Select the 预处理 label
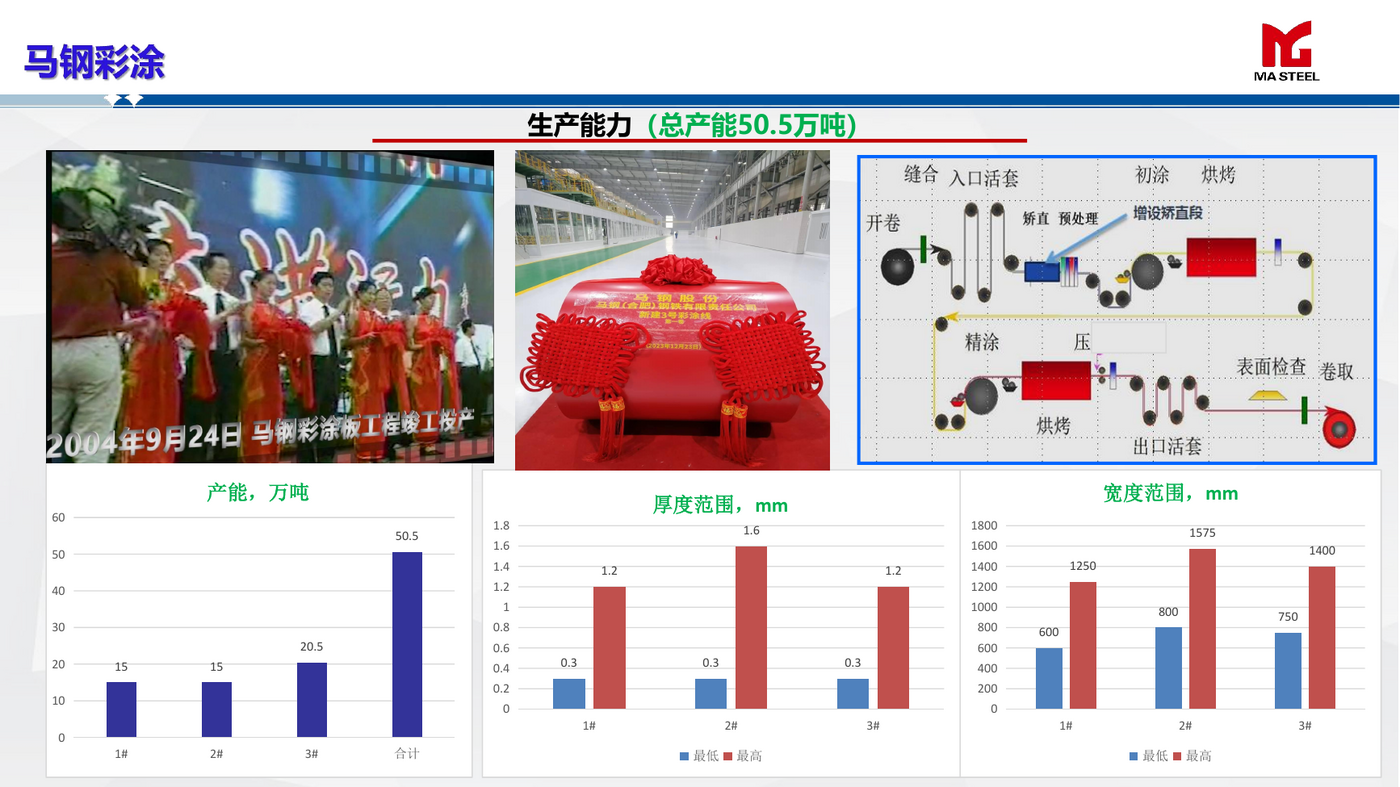 [x=1078, y=218]
